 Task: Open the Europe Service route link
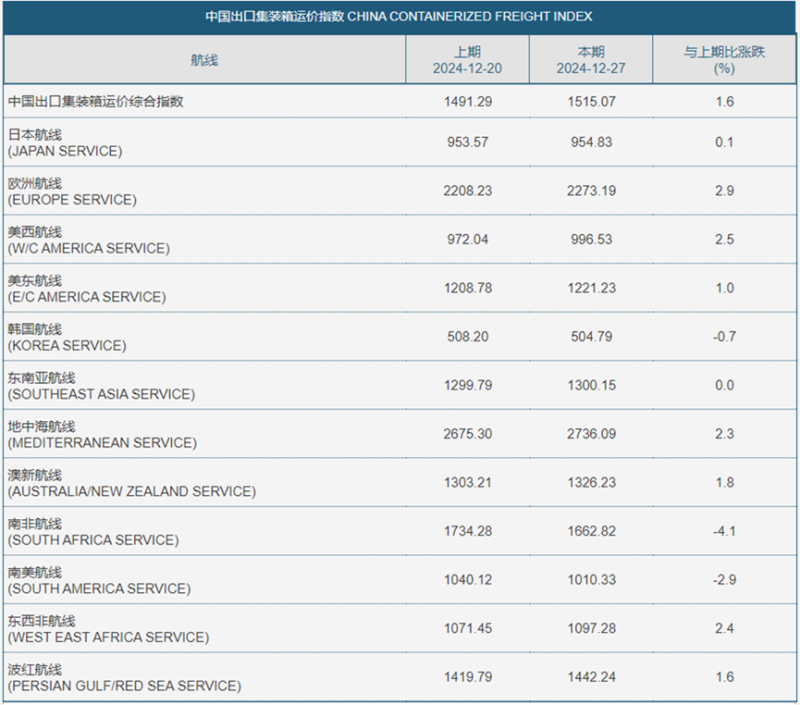click(x=71, y=191)
